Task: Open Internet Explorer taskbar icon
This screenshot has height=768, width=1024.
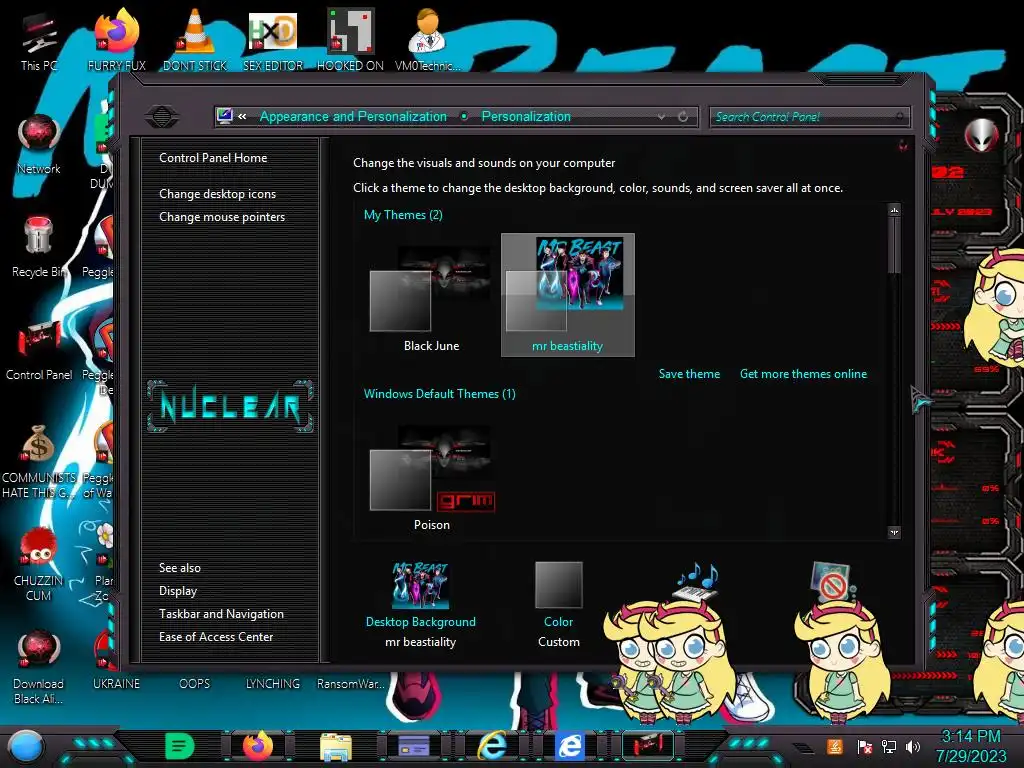Action: pyautogui.click(x=492, y=746)
